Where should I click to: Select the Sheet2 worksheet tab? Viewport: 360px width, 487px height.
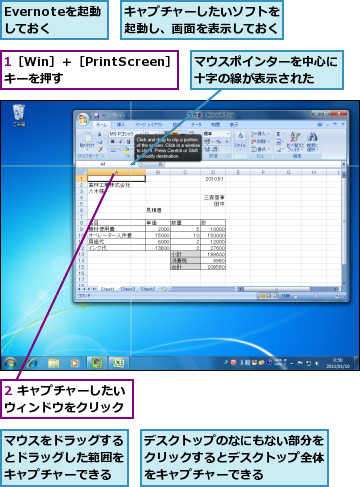pyautogui.click(x=147, y=289)
